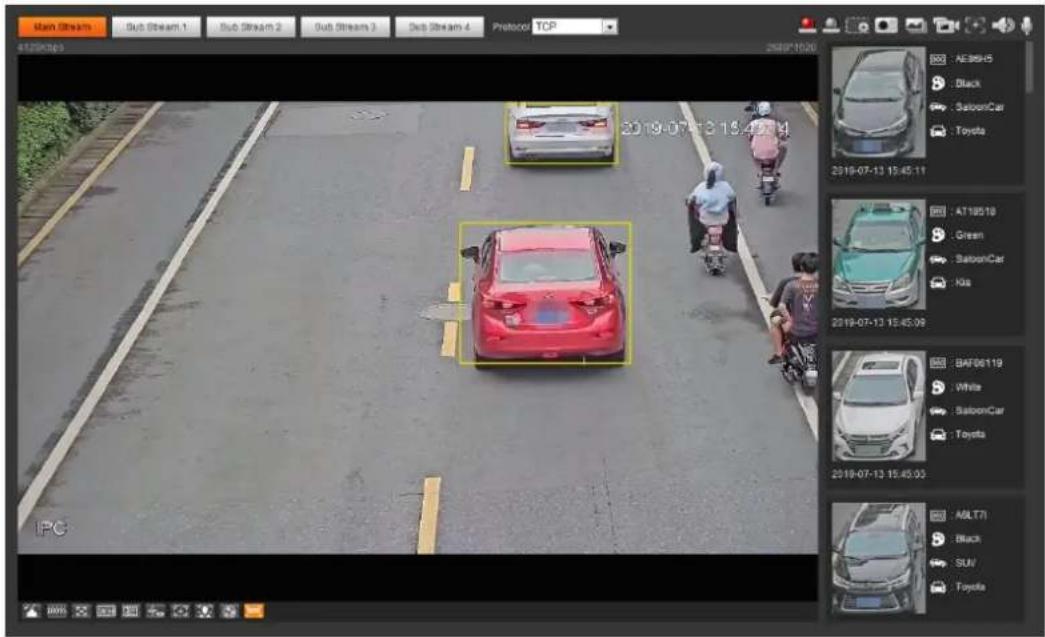Click Toyota label in the white car card

click(x=970, y=434)
